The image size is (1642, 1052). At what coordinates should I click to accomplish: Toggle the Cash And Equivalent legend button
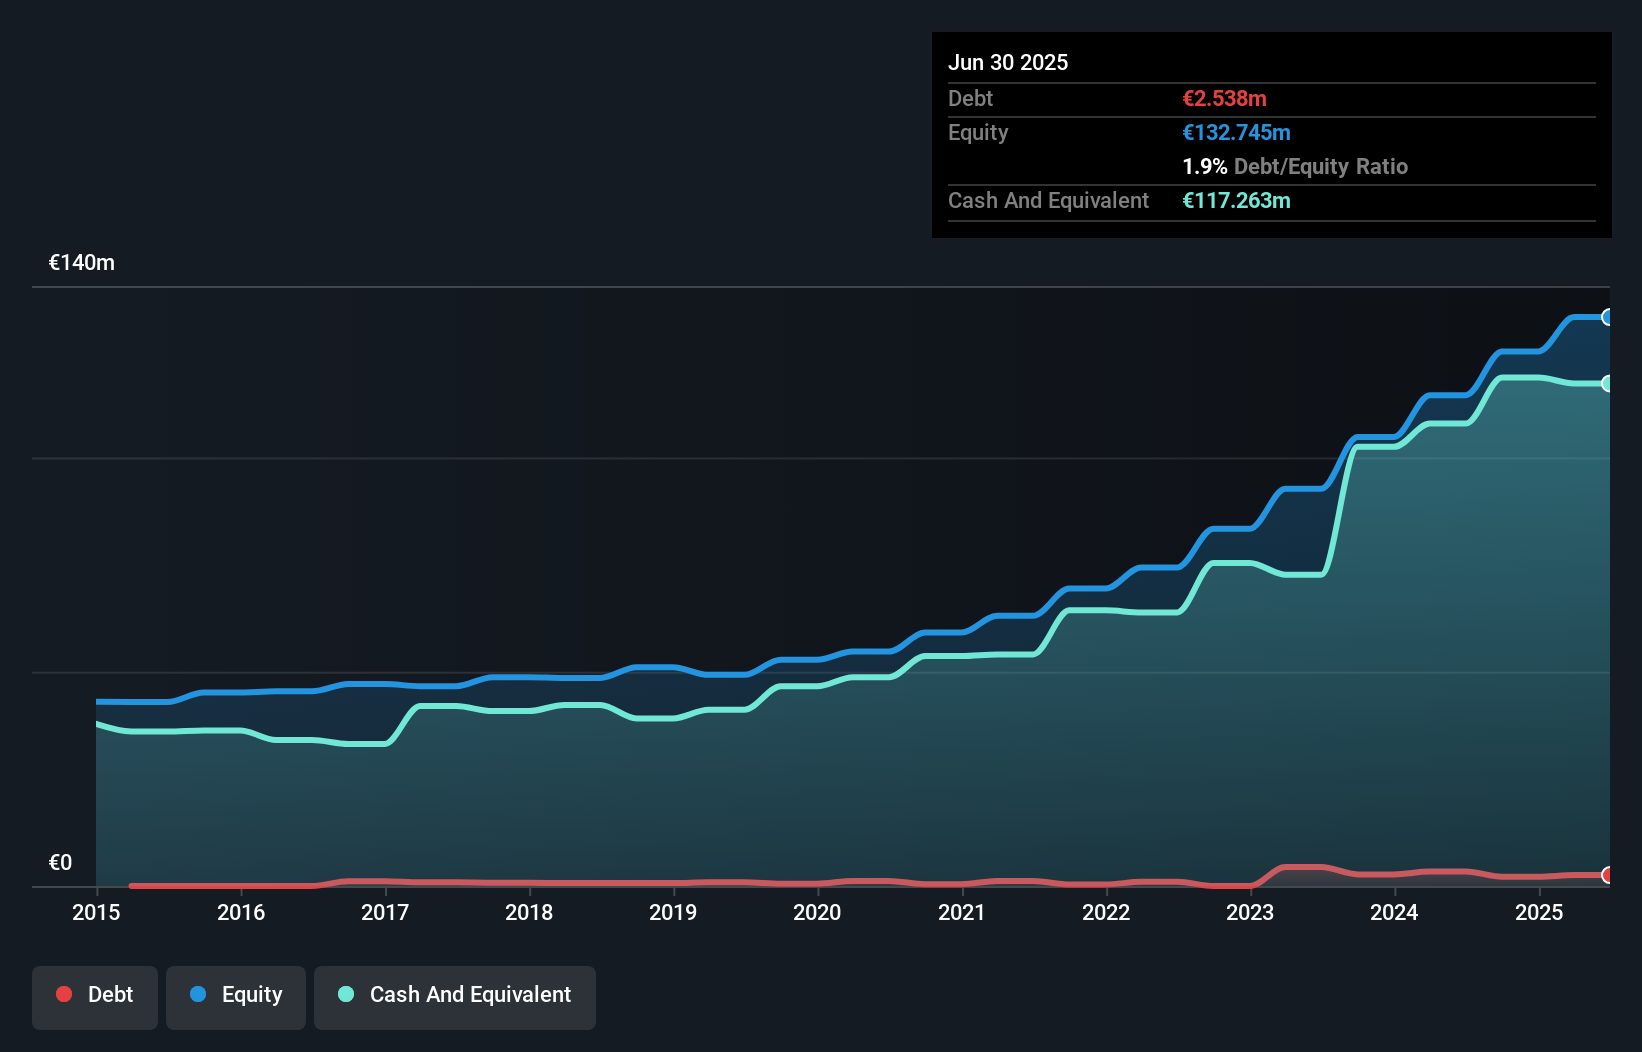click(x=455, y=995)
